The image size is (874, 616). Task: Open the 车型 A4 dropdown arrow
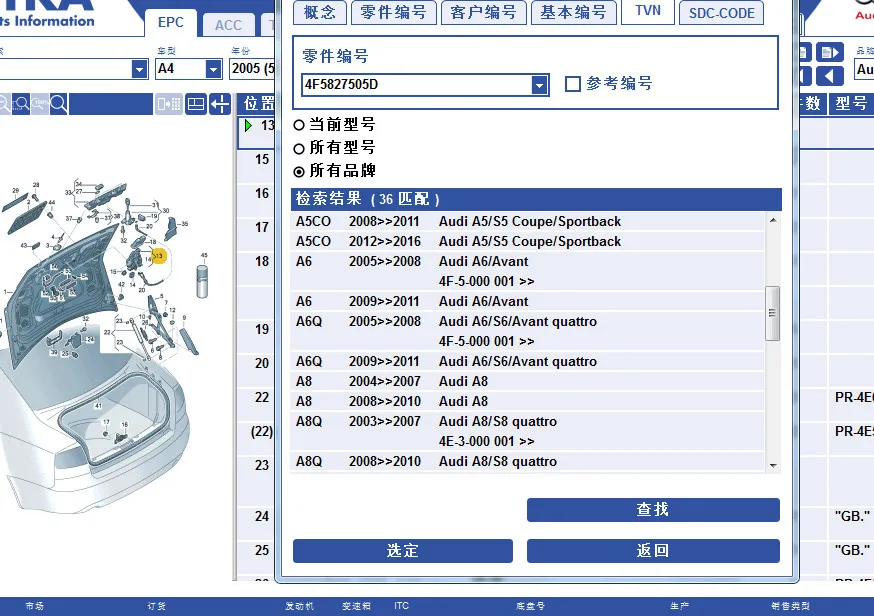coord(213,69)
